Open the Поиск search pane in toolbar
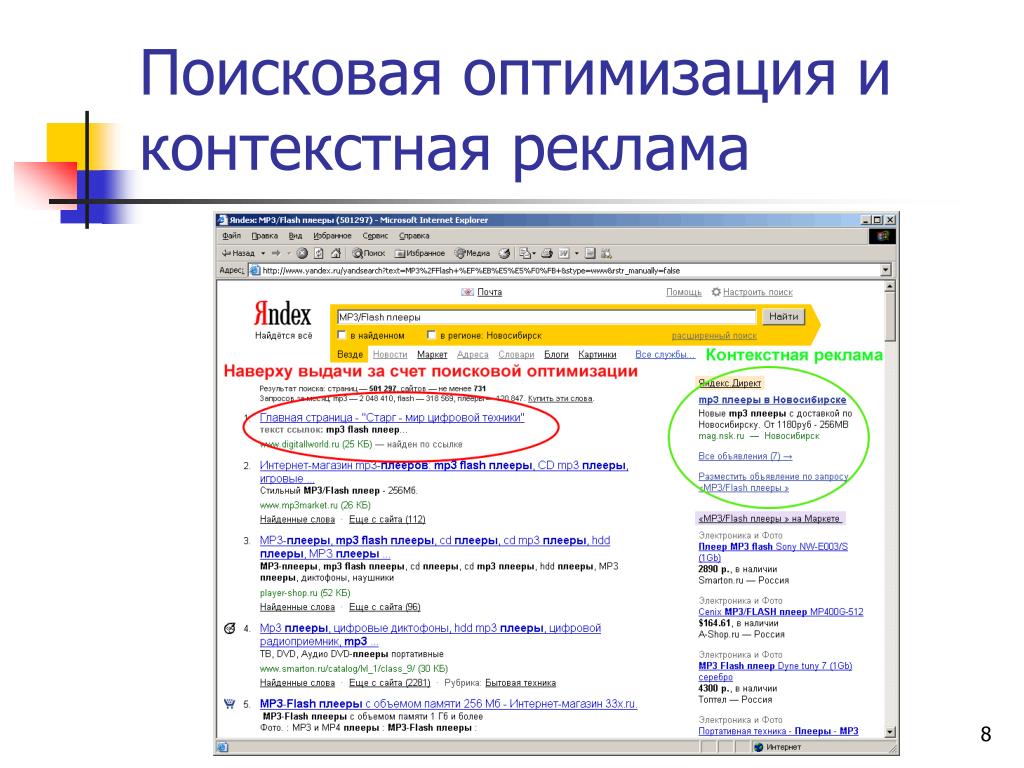The width and height of the screenshot is (1024, 768). click(x=369, y=253)
